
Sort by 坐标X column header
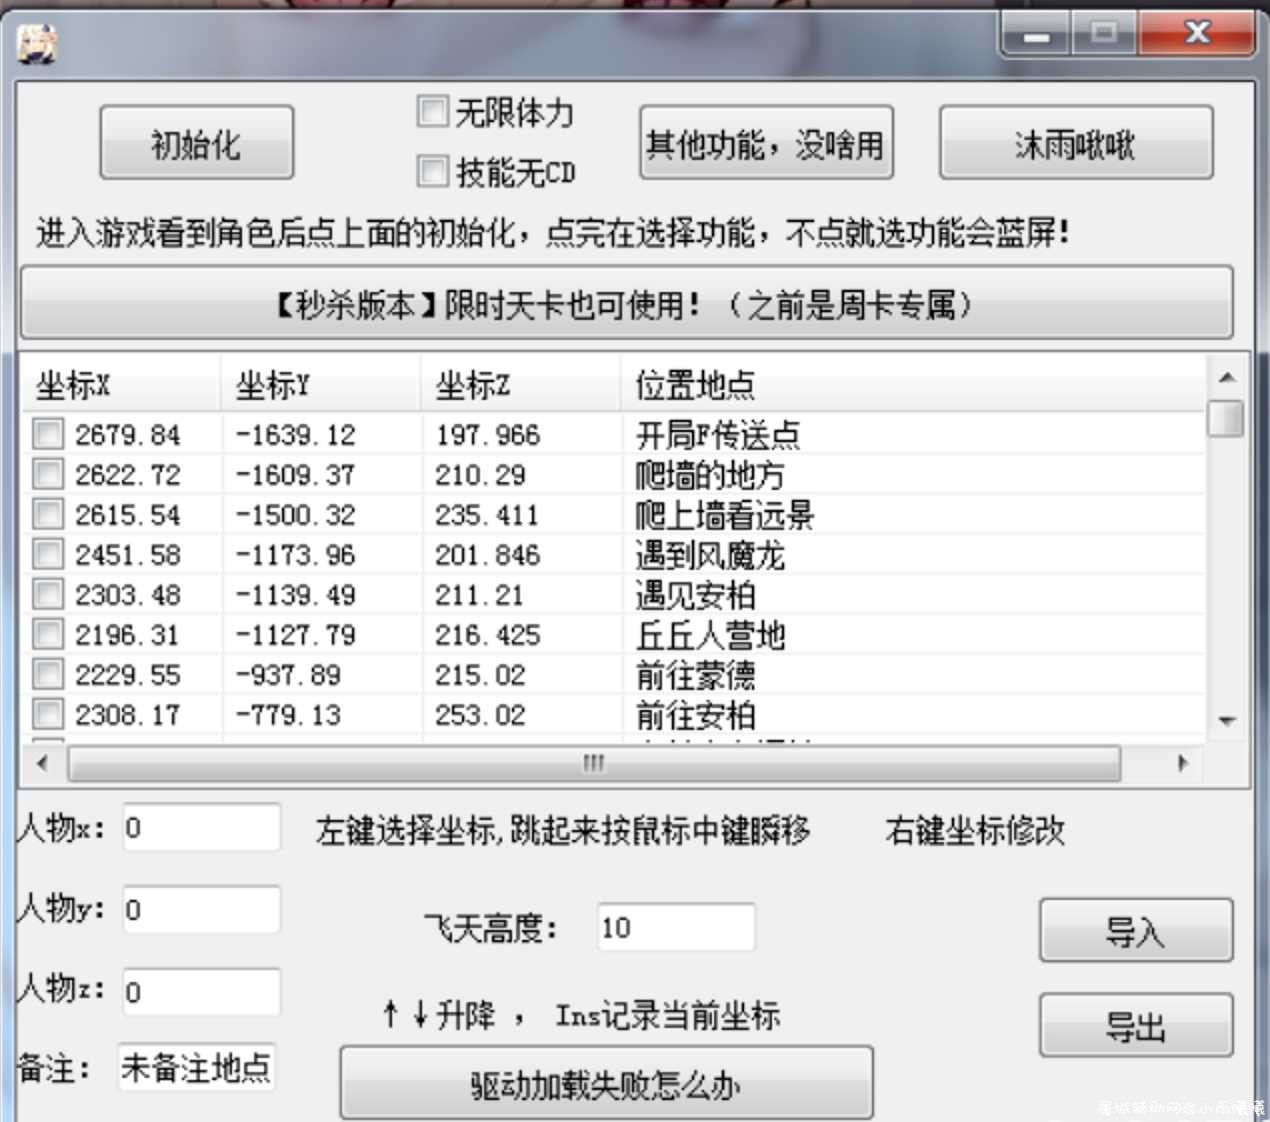coord(121,384)
